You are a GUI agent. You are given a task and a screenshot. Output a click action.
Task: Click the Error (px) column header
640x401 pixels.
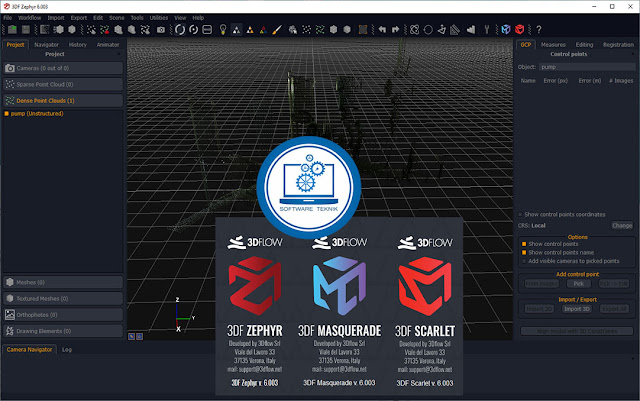556,81
